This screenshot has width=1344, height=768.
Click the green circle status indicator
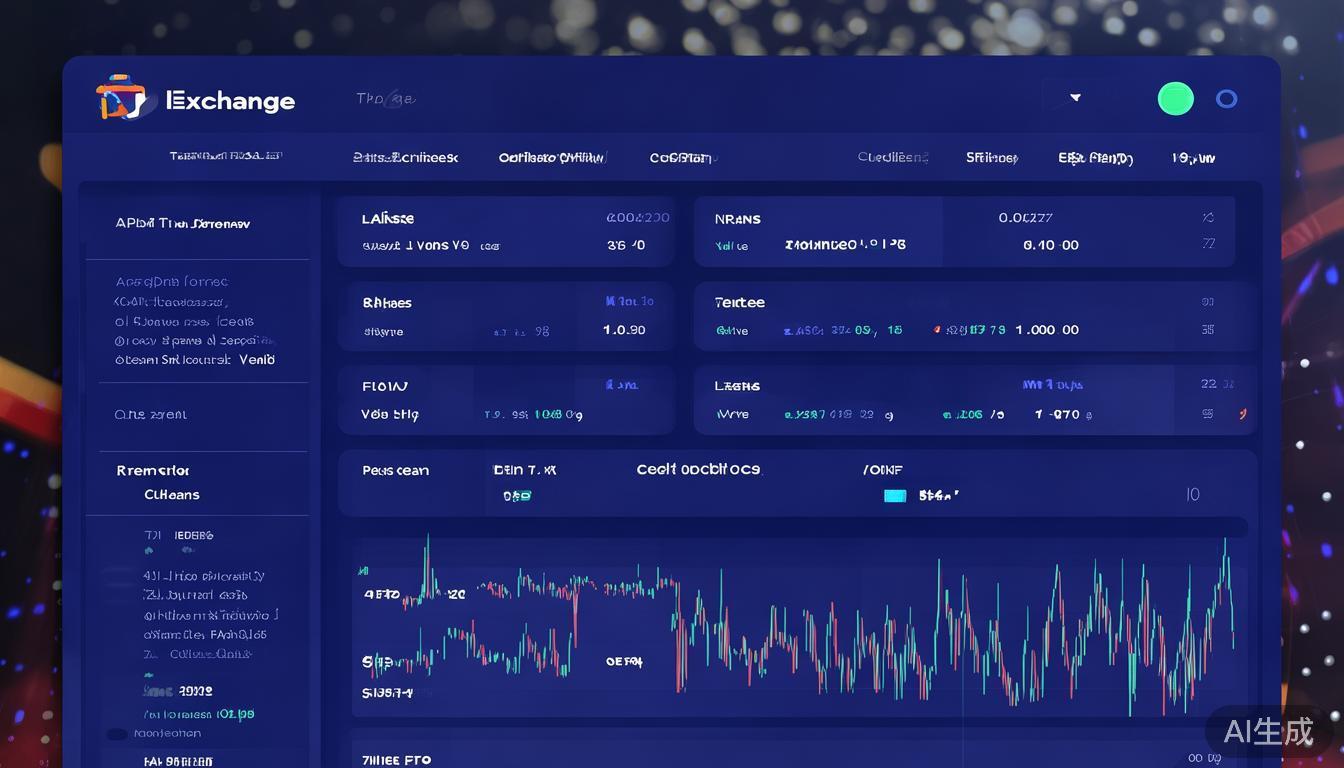1175,99
